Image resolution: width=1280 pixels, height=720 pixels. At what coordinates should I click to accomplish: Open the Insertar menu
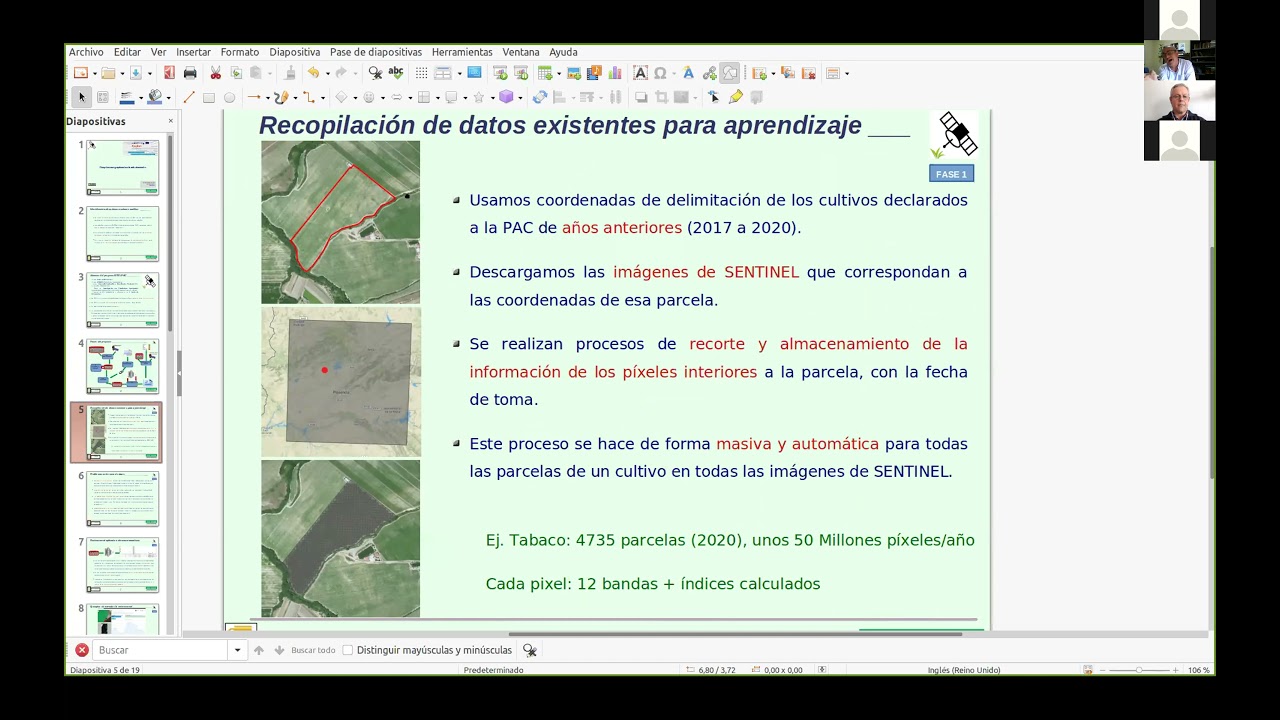click(193, 52)
